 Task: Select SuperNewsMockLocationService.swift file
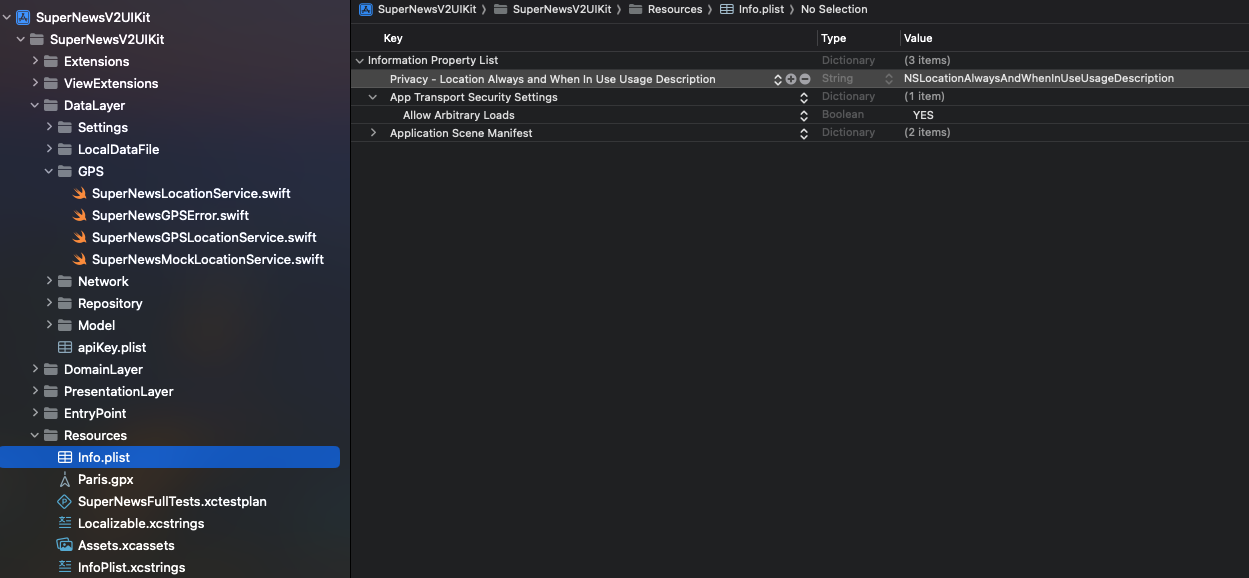tap(208, 259)
